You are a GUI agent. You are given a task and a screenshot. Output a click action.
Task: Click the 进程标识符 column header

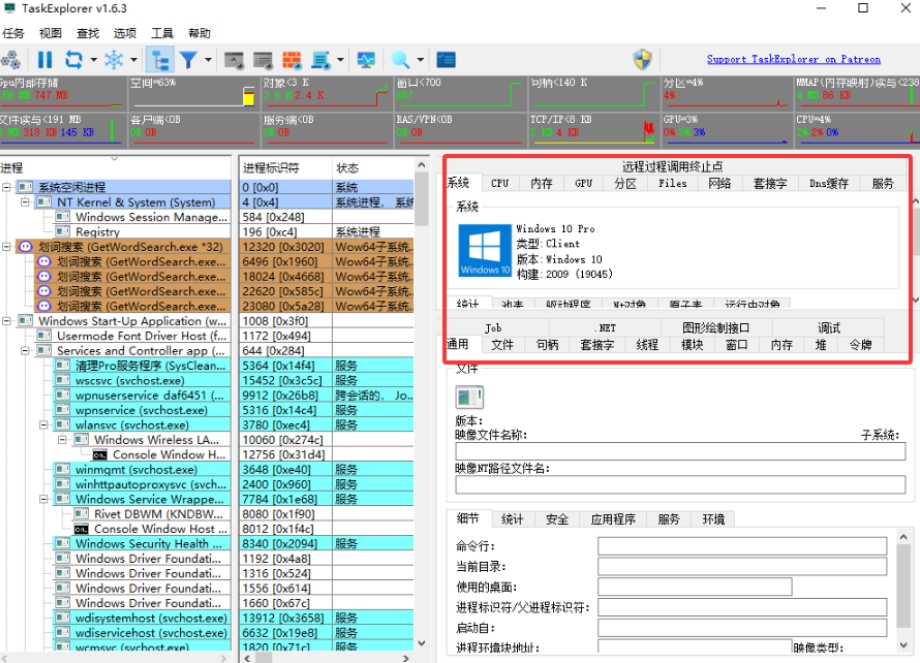[x=272, y=168]
